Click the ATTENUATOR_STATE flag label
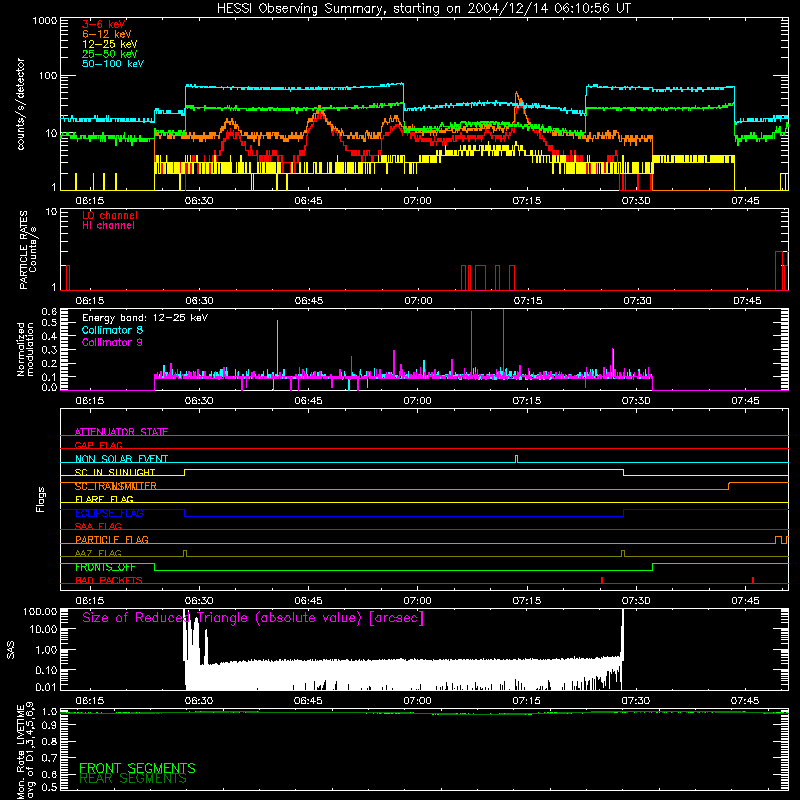The image size is (800, 800). (121, 432)
